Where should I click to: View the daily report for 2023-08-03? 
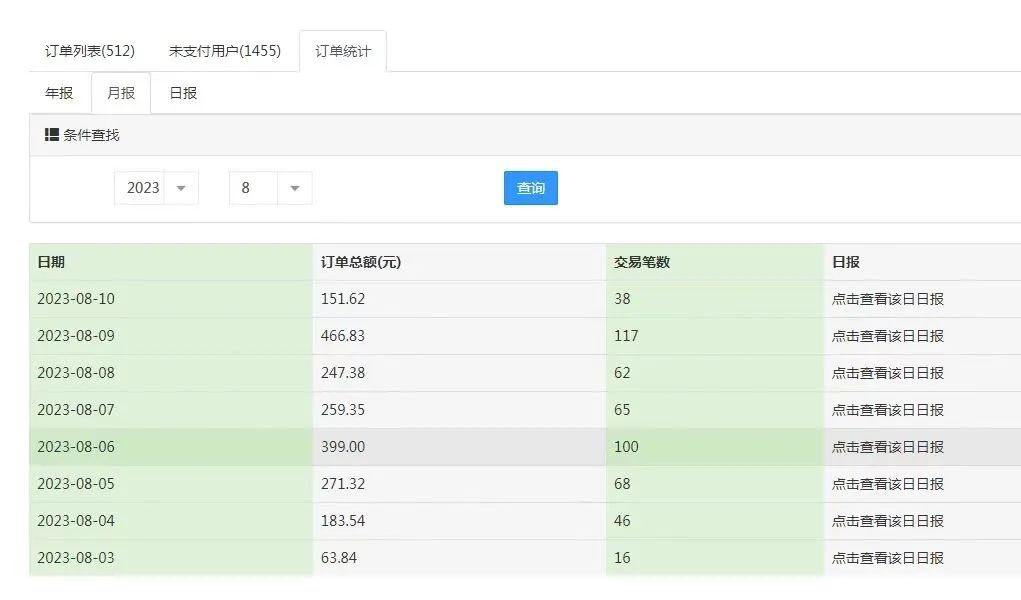[x=886, y=558]
